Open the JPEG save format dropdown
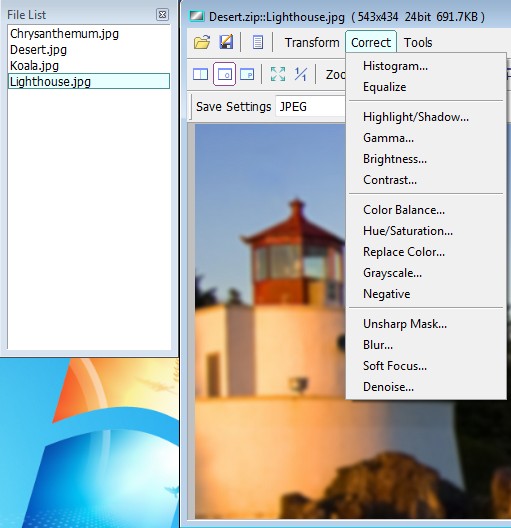 (x=310, y=107)
